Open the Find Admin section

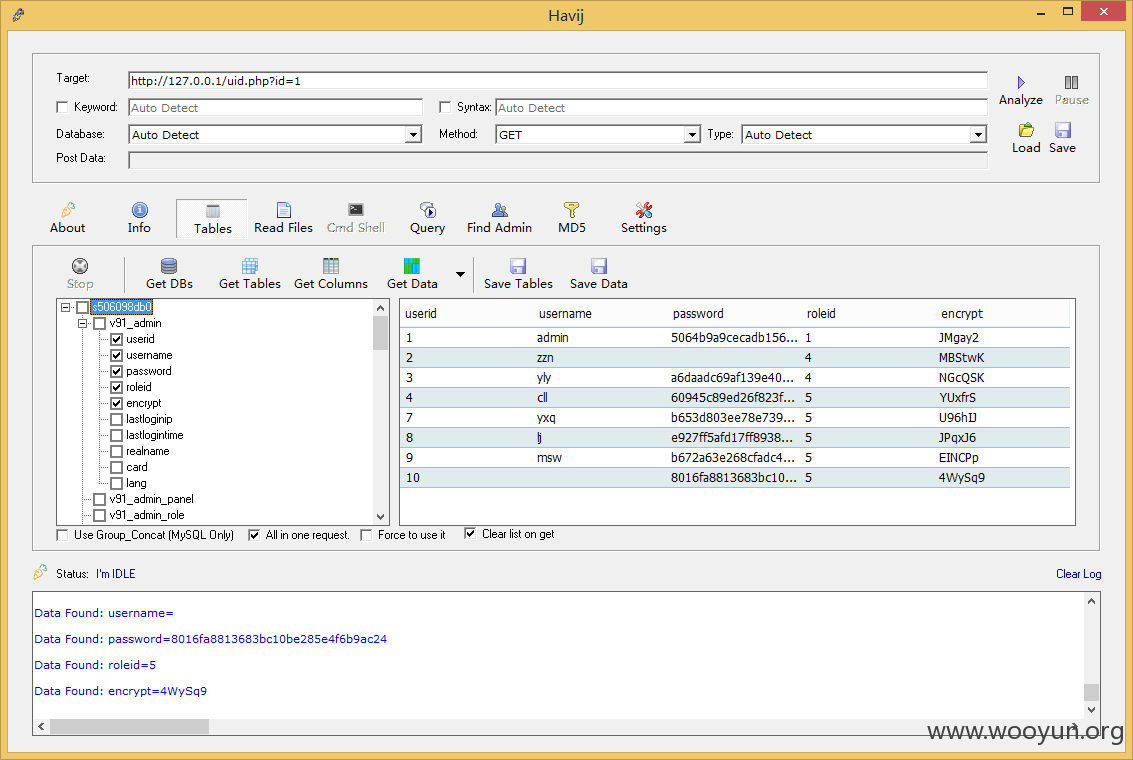[x=499, y=218]
